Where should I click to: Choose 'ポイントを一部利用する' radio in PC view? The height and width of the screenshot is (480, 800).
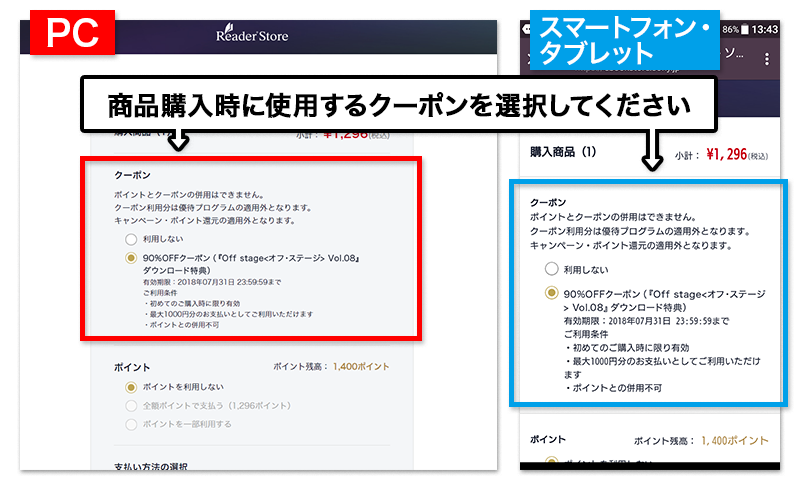131,424
